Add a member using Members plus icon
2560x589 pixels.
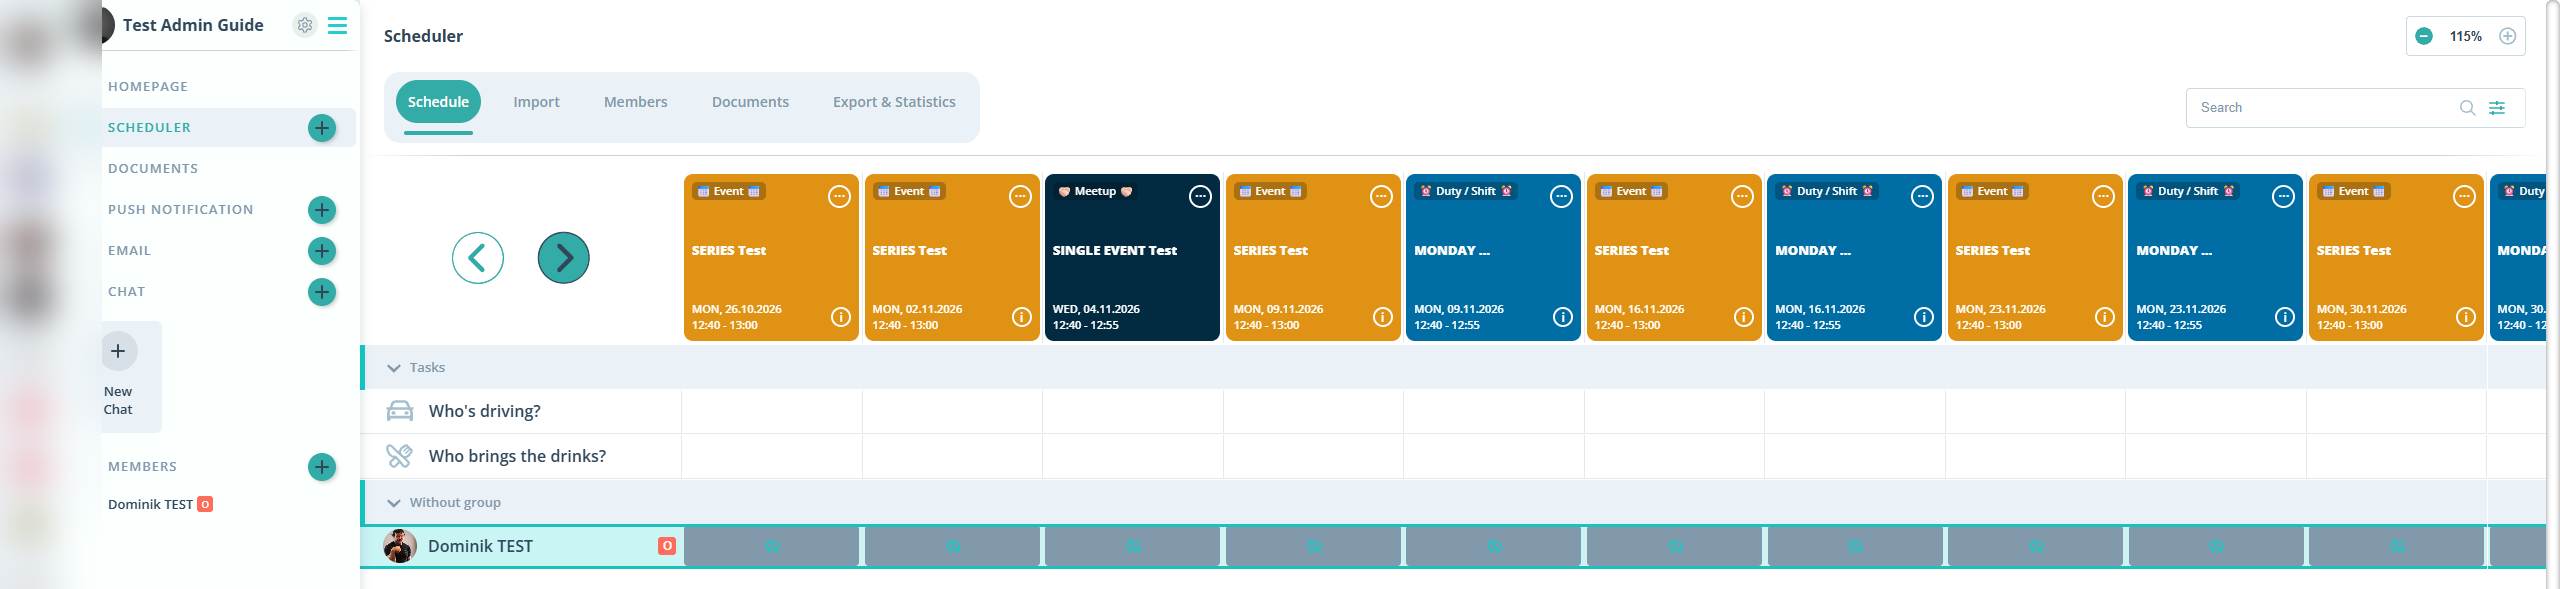pos(322,467)
